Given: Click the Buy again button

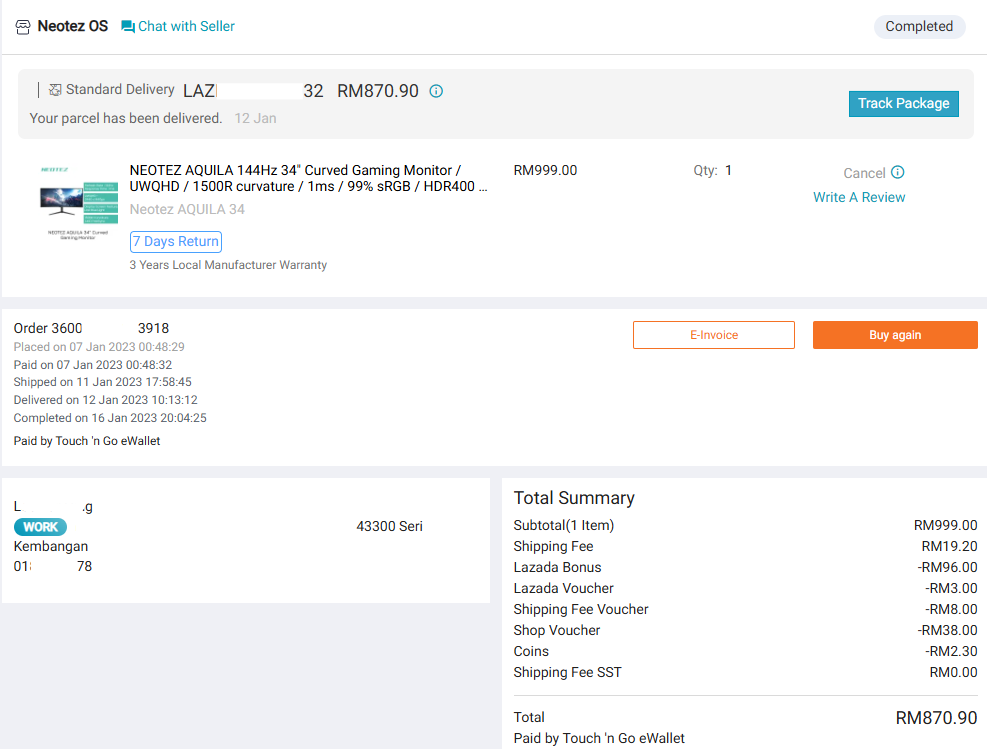Looking at the screenshot, I should click(x=895, y=335).
